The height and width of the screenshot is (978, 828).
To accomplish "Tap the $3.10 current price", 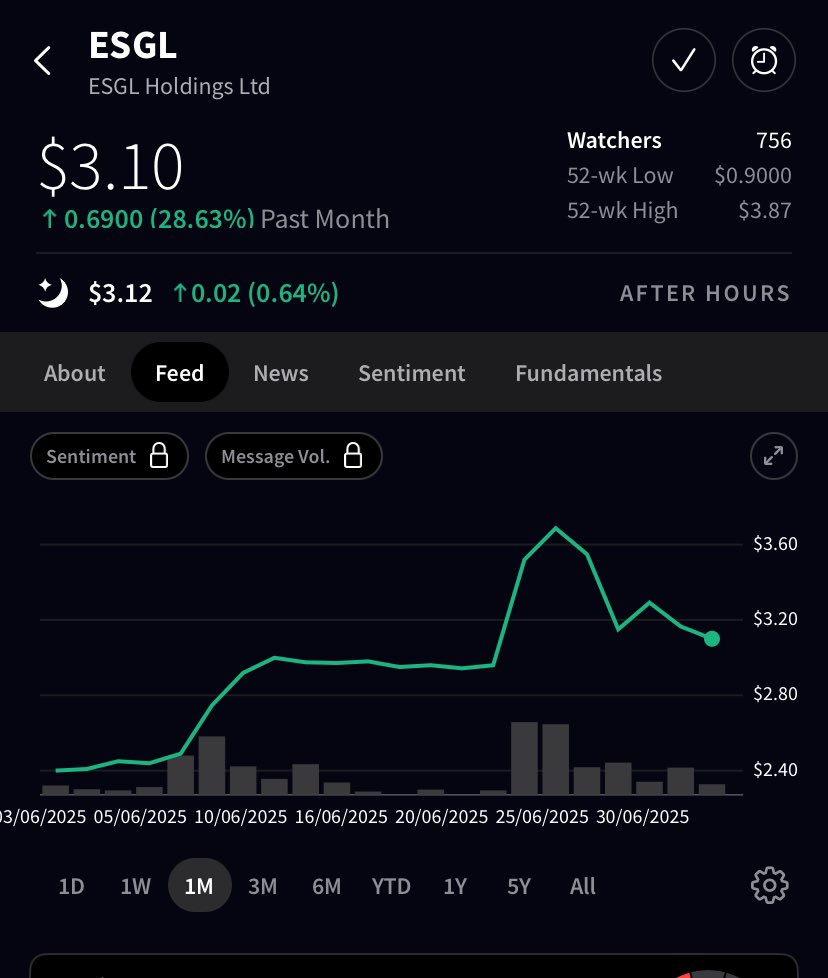I will coord(110,167).
